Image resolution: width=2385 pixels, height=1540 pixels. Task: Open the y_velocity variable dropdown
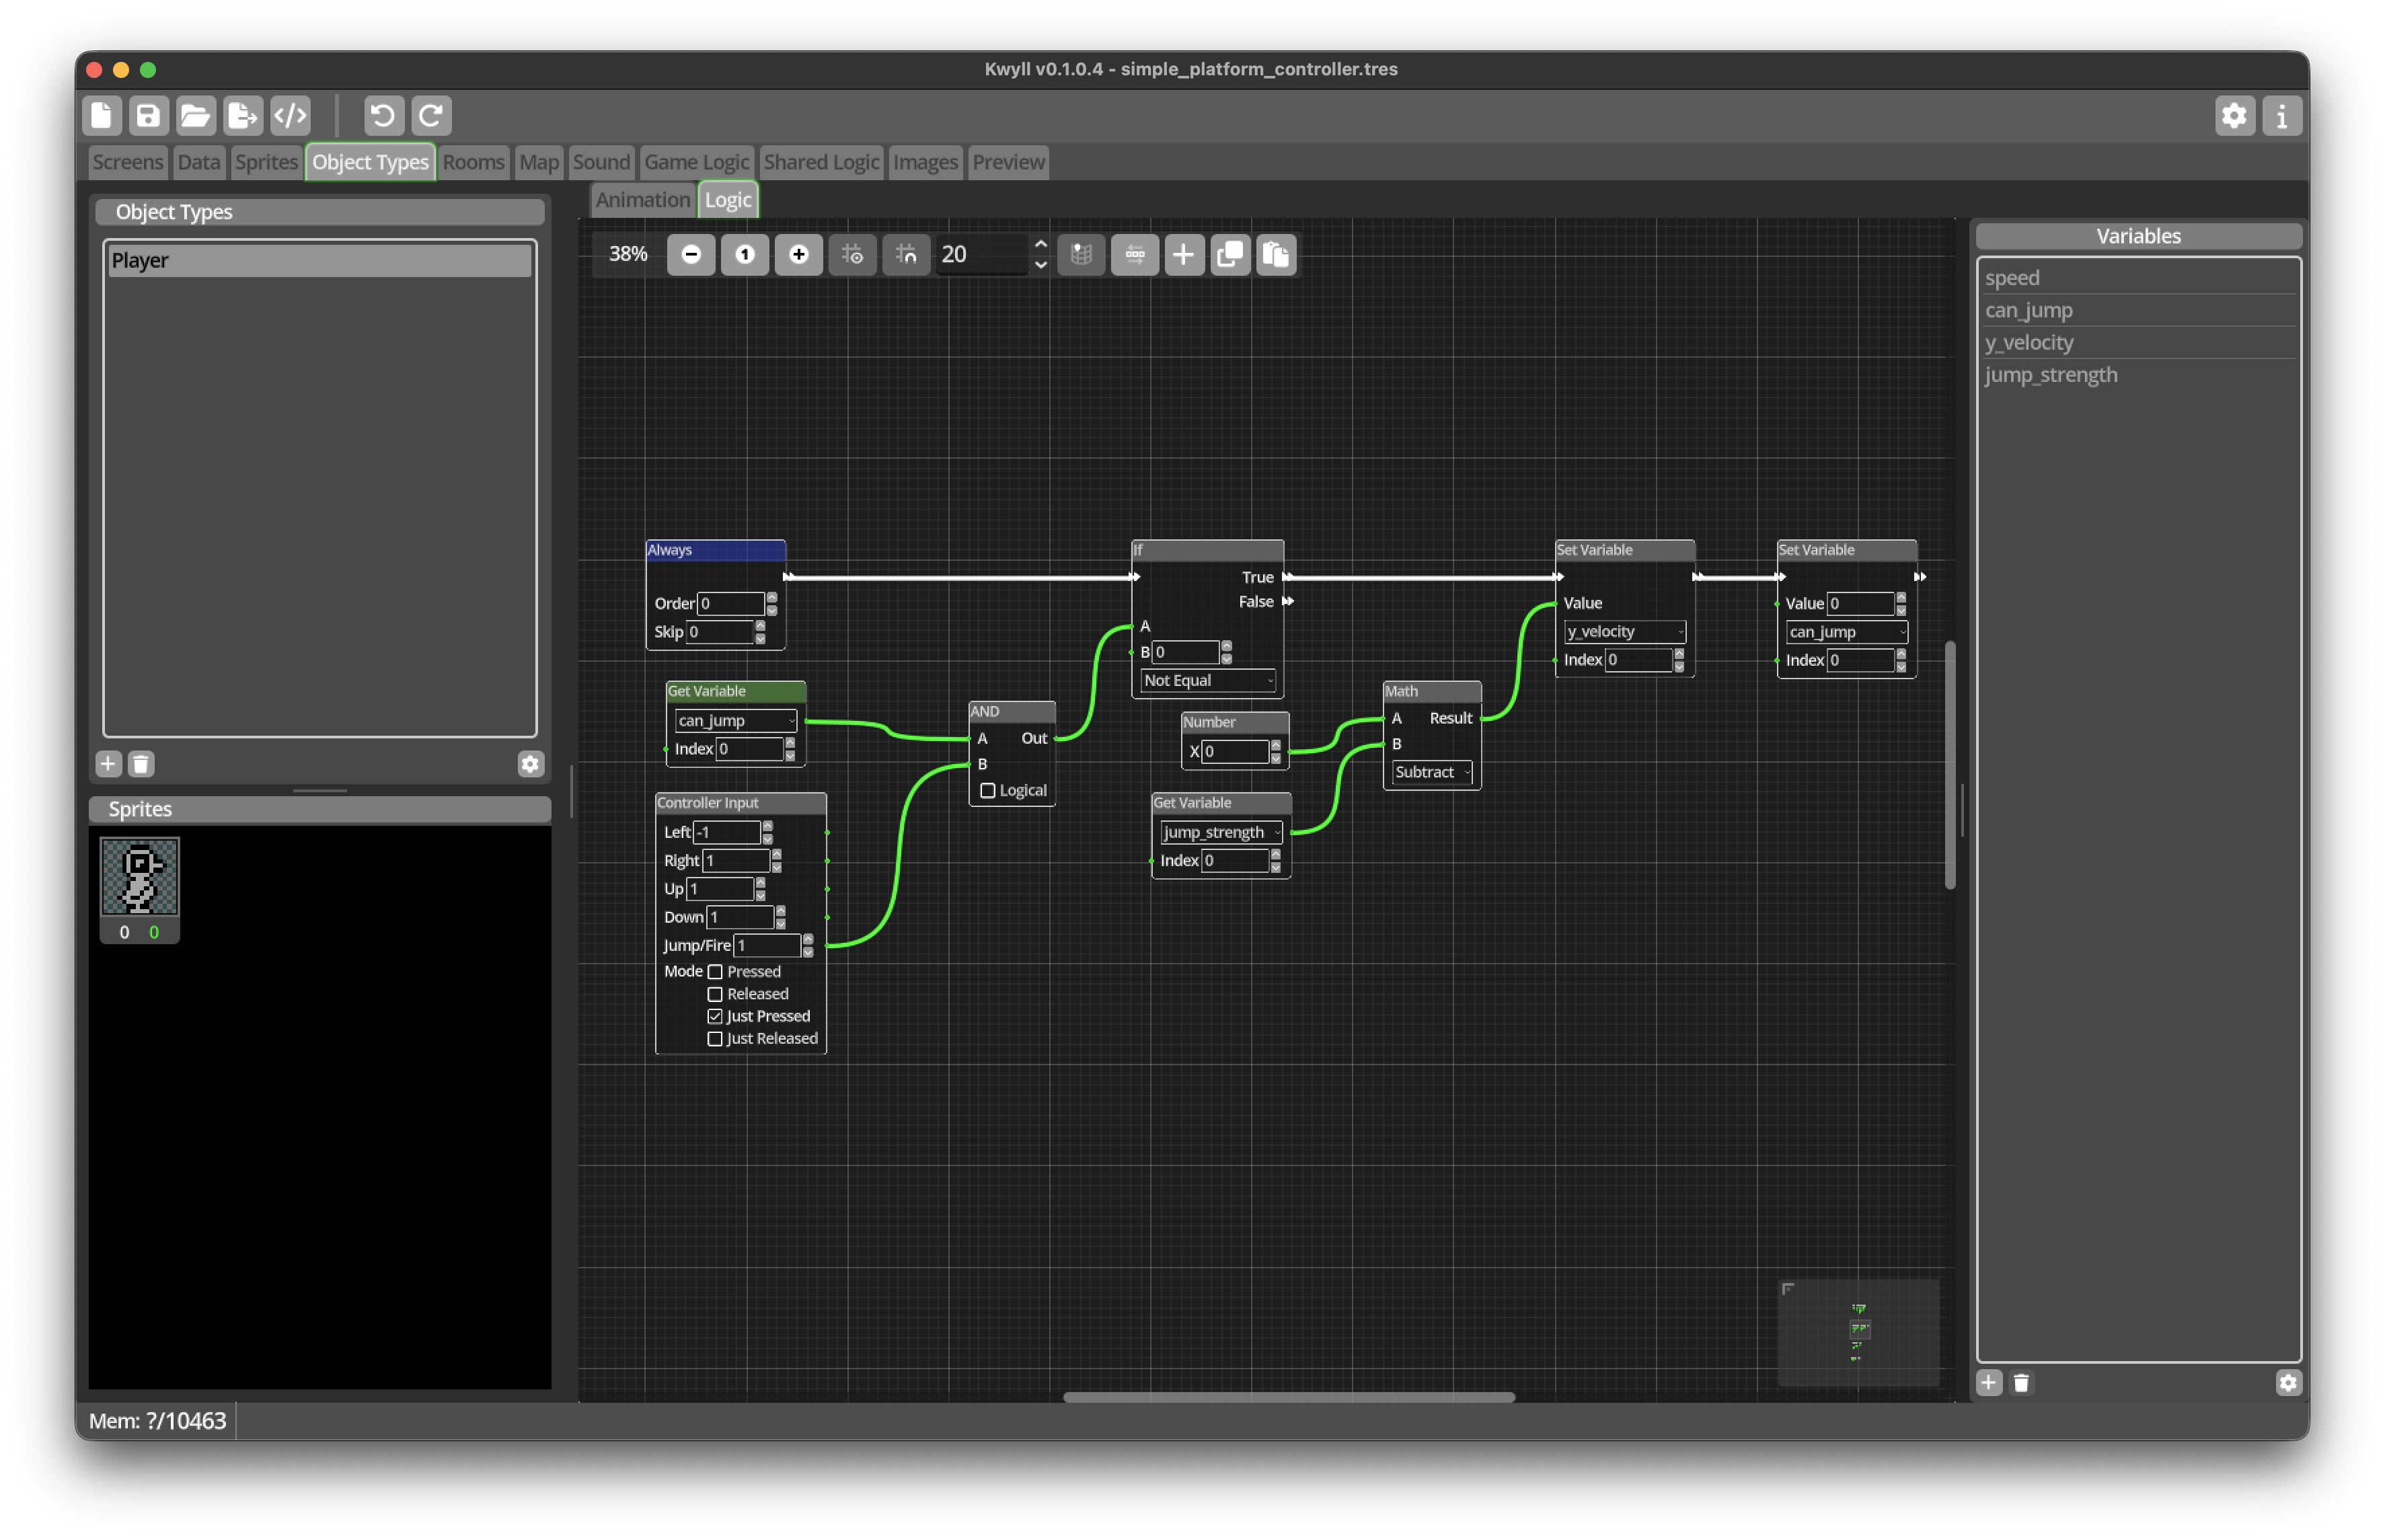1625,631
